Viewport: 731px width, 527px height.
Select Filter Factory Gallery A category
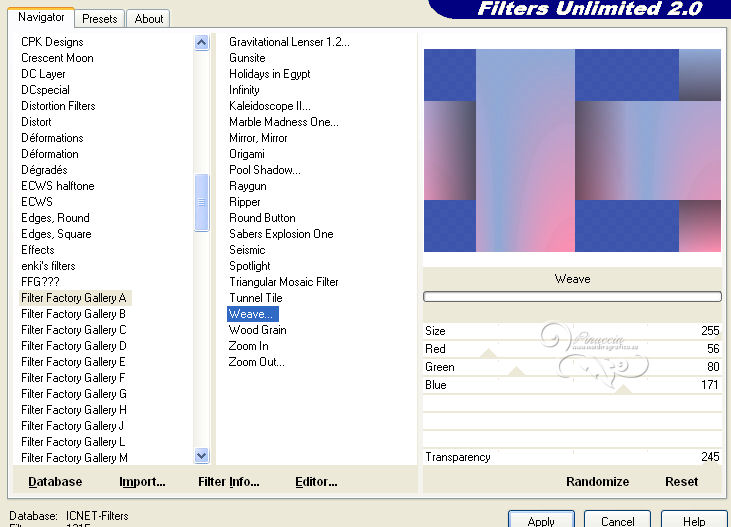point(74,298)
